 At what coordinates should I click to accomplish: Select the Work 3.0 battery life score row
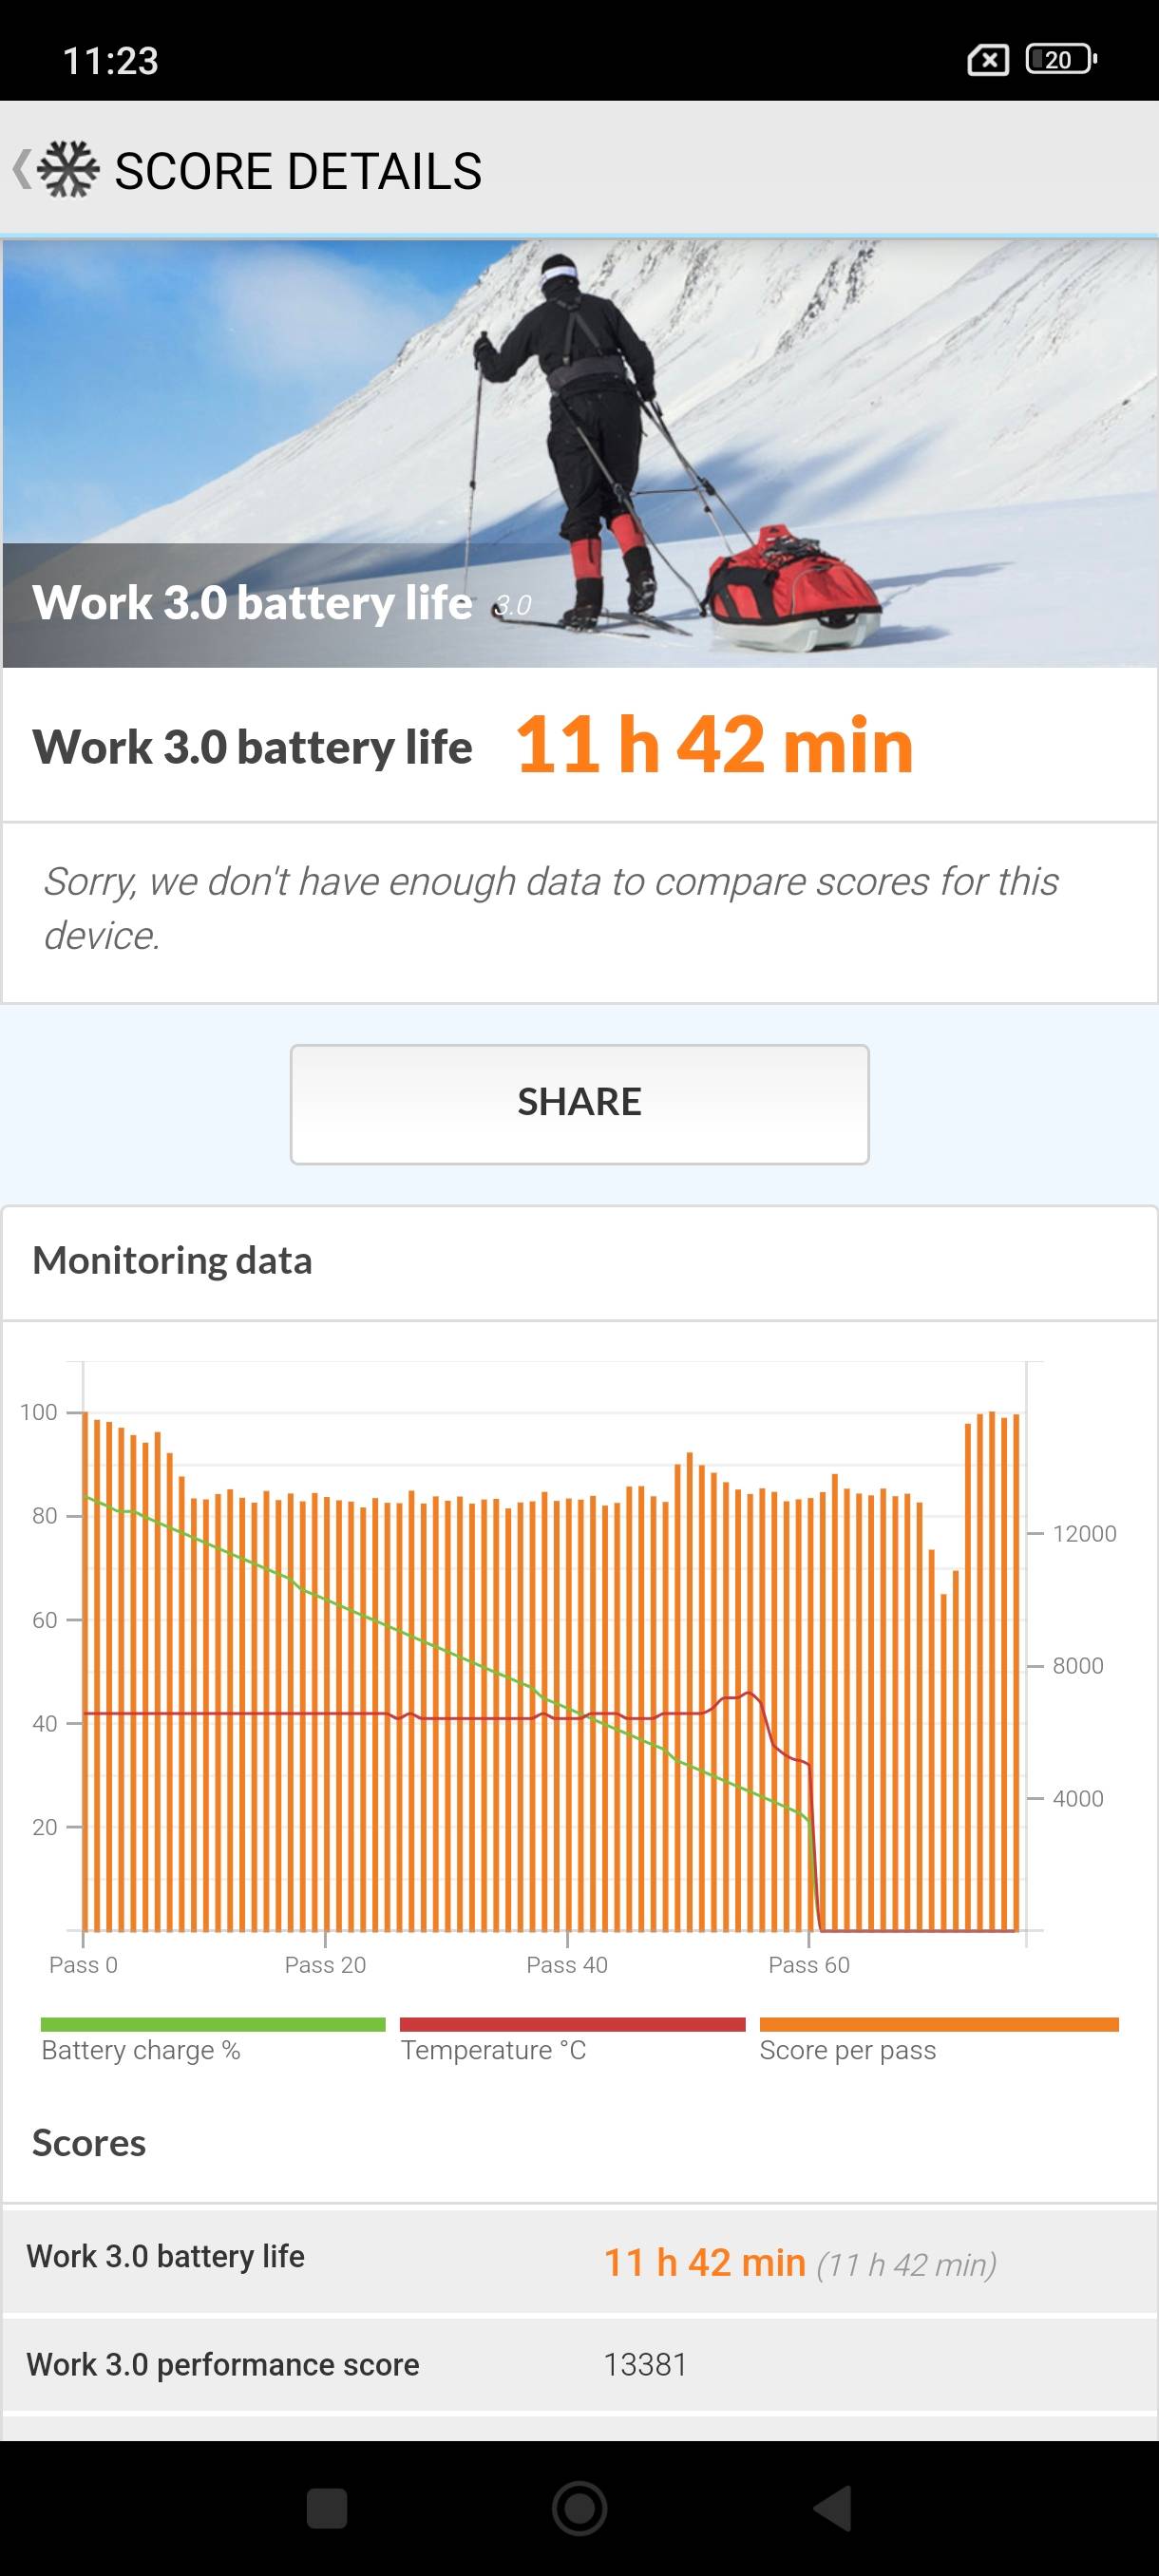(x=579, y=2261)
